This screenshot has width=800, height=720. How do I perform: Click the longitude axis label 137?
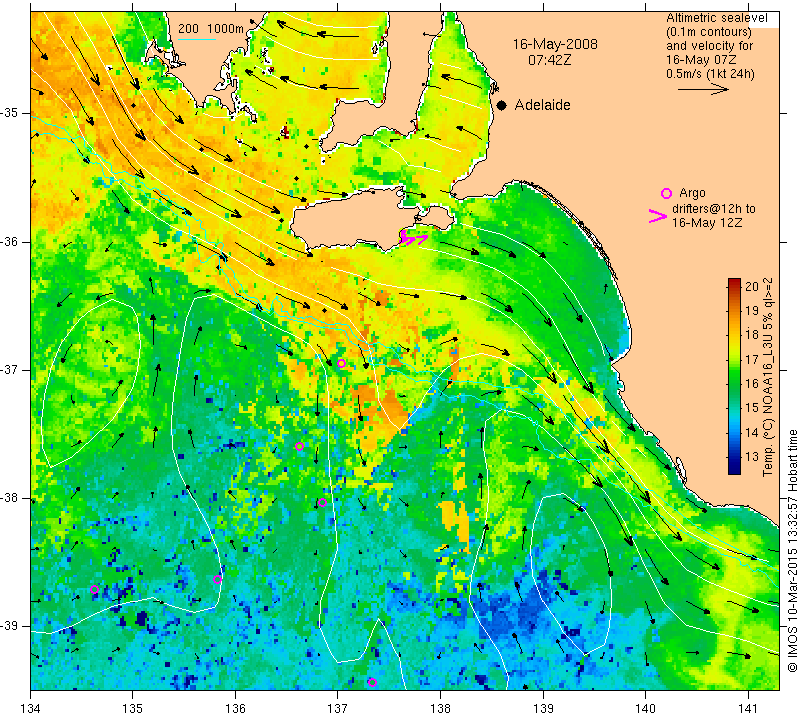[x=337, y=709]
